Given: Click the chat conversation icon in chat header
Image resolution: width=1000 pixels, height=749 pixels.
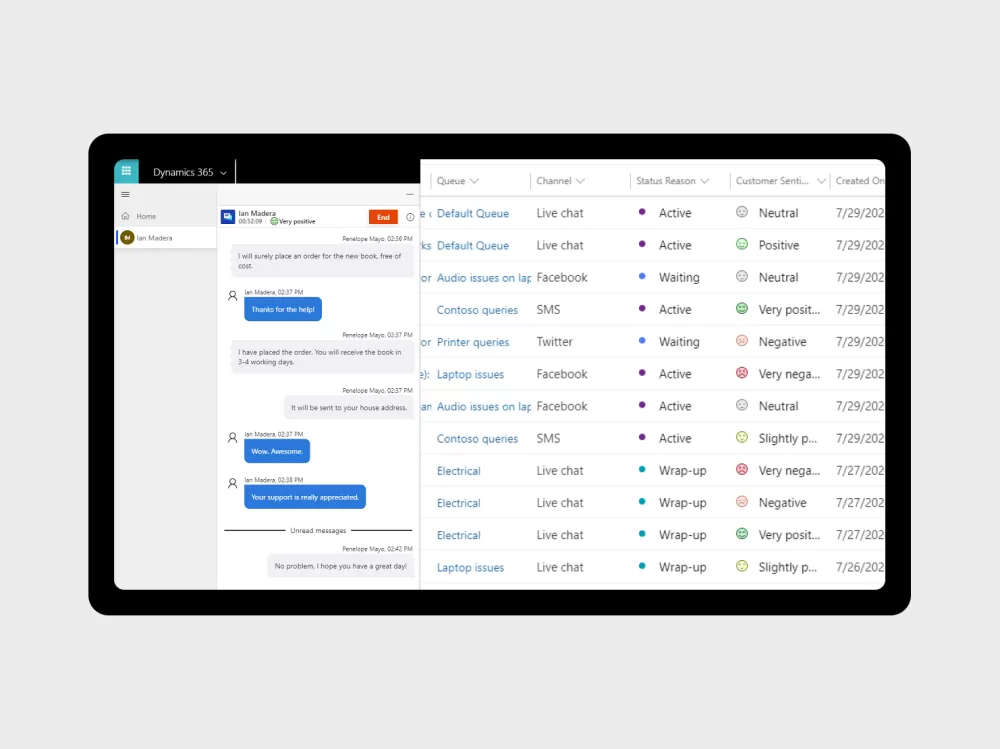Looking at the screenshot, I should coord(228,217).
